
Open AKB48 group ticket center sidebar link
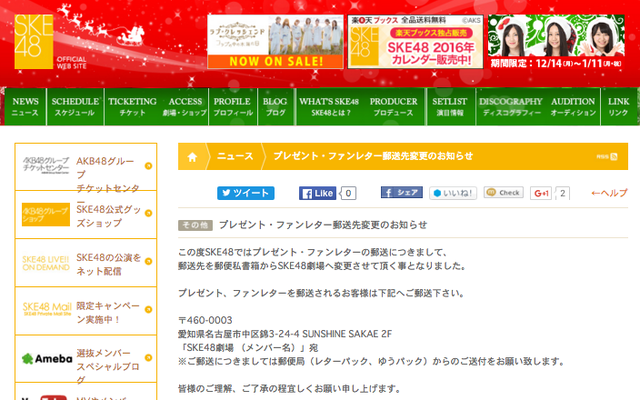pos(86,167)
